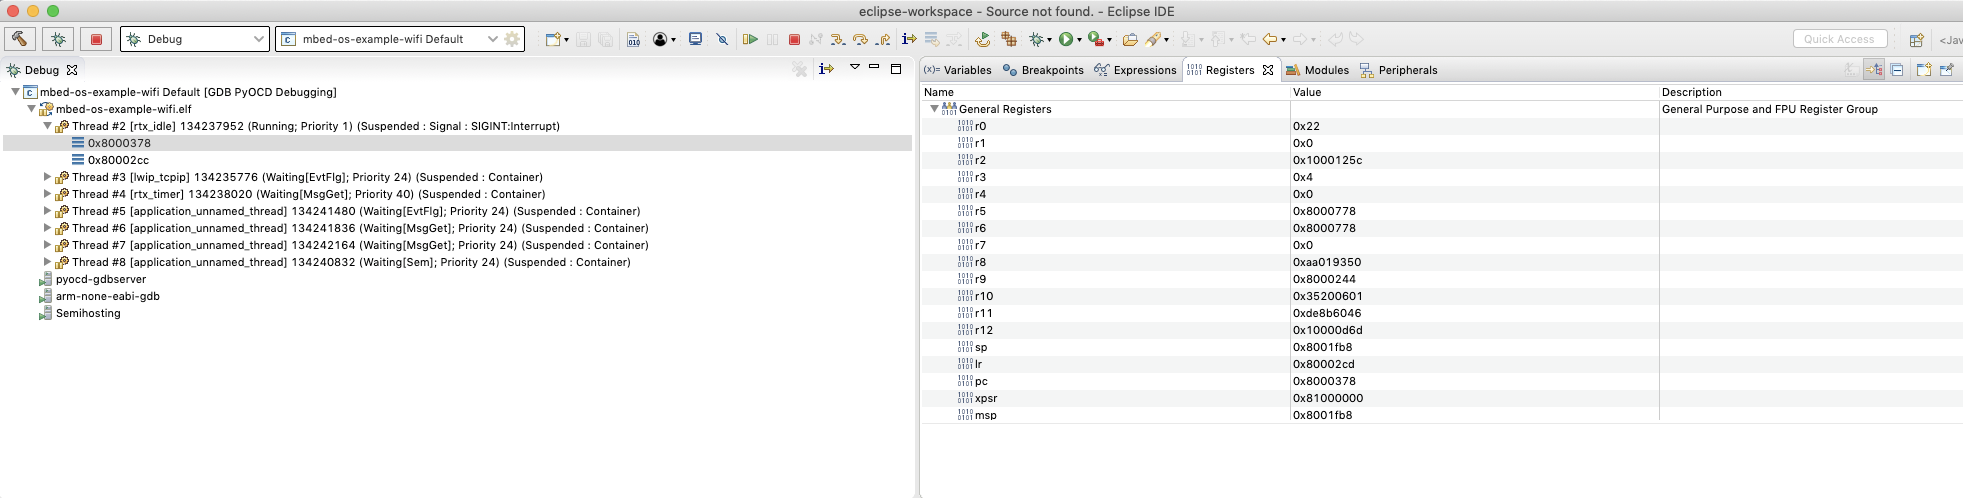Open the Debug view menu triangle

click(855, 67)
